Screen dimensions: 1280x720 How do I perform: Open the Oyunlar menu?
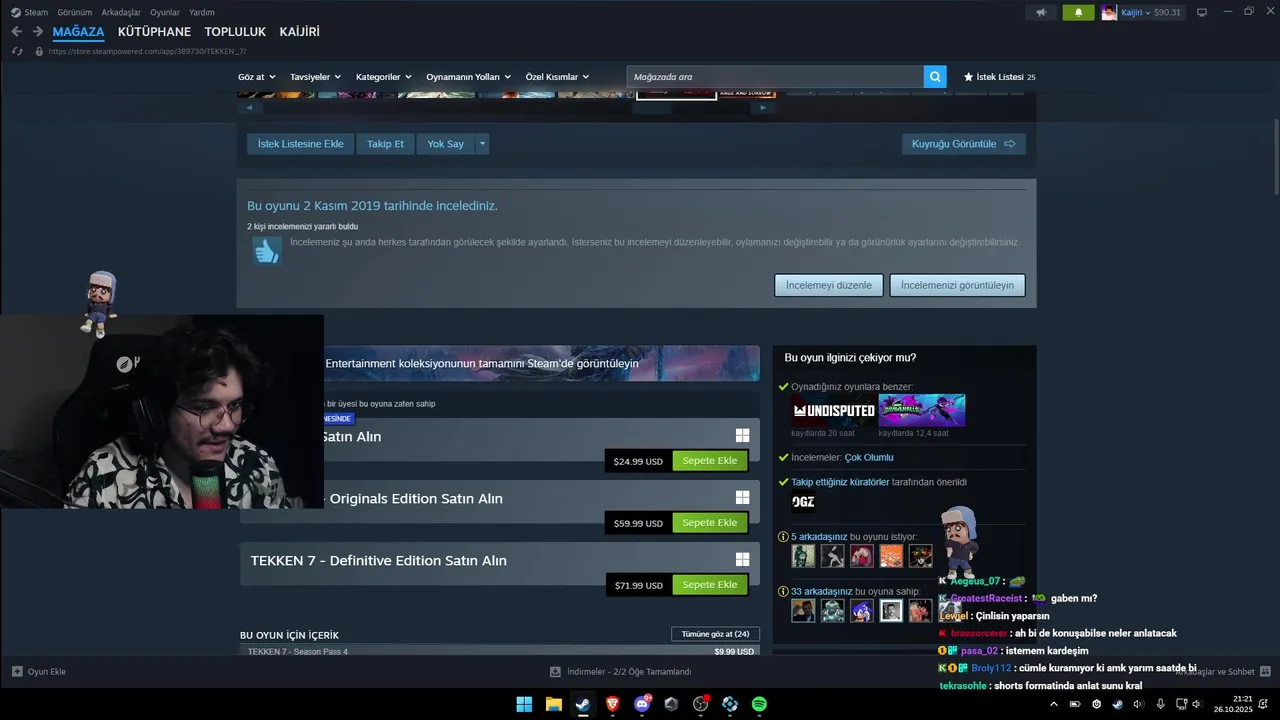point(165,12)
